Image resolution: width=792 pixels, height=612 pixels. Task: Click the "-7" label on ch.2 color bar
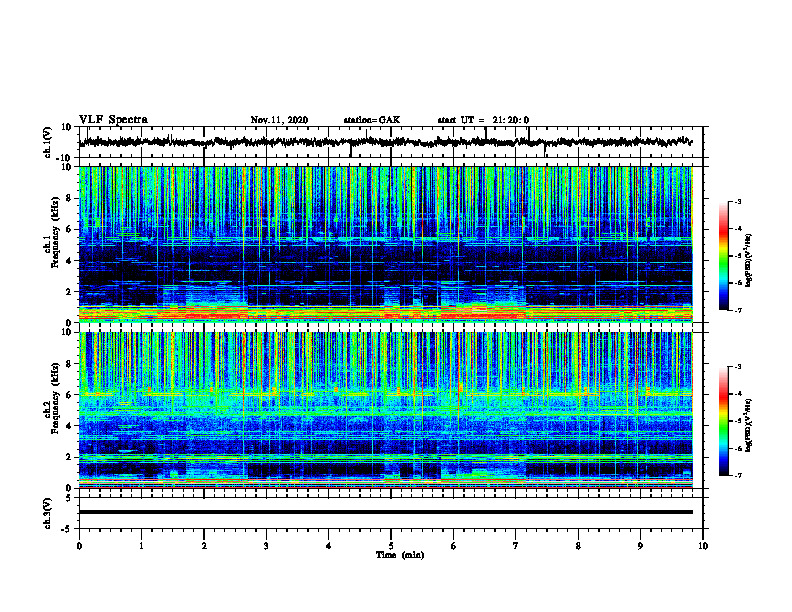pyautogui.click(x=738, y=476)
